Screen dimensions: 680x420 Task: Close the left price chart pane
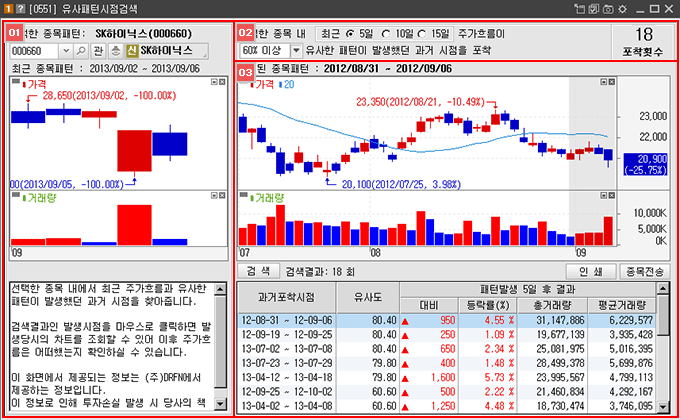tap(222, 82)
